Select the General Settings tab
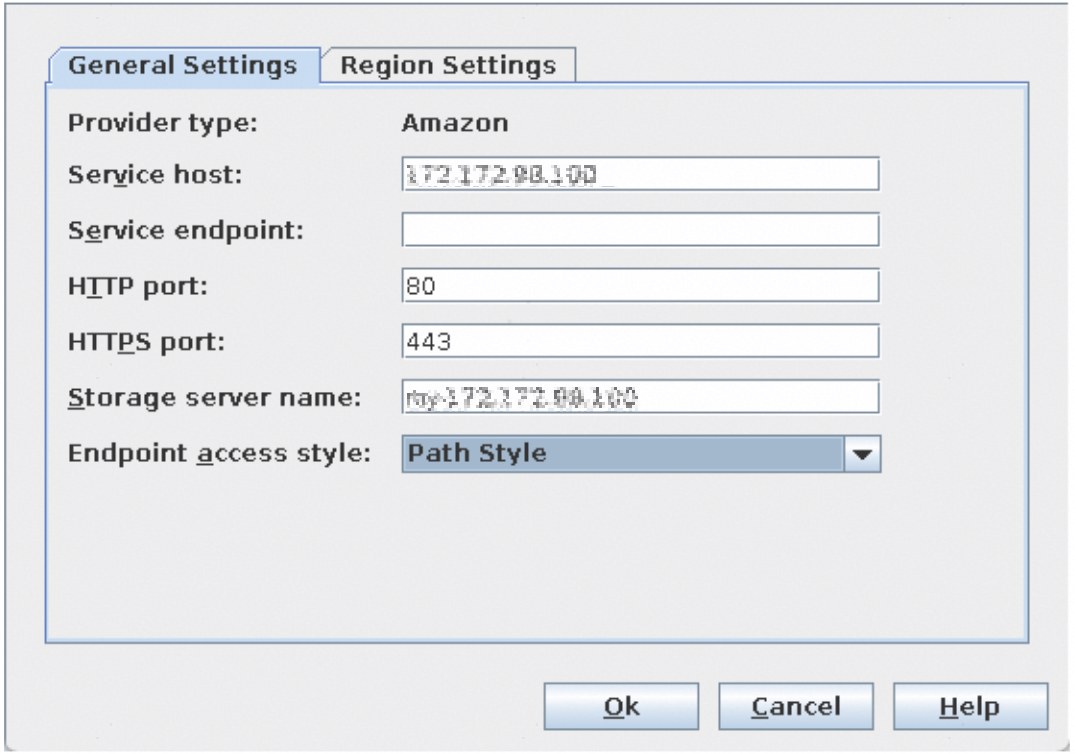Screen dimensions: 1075x754 point(183,66)
